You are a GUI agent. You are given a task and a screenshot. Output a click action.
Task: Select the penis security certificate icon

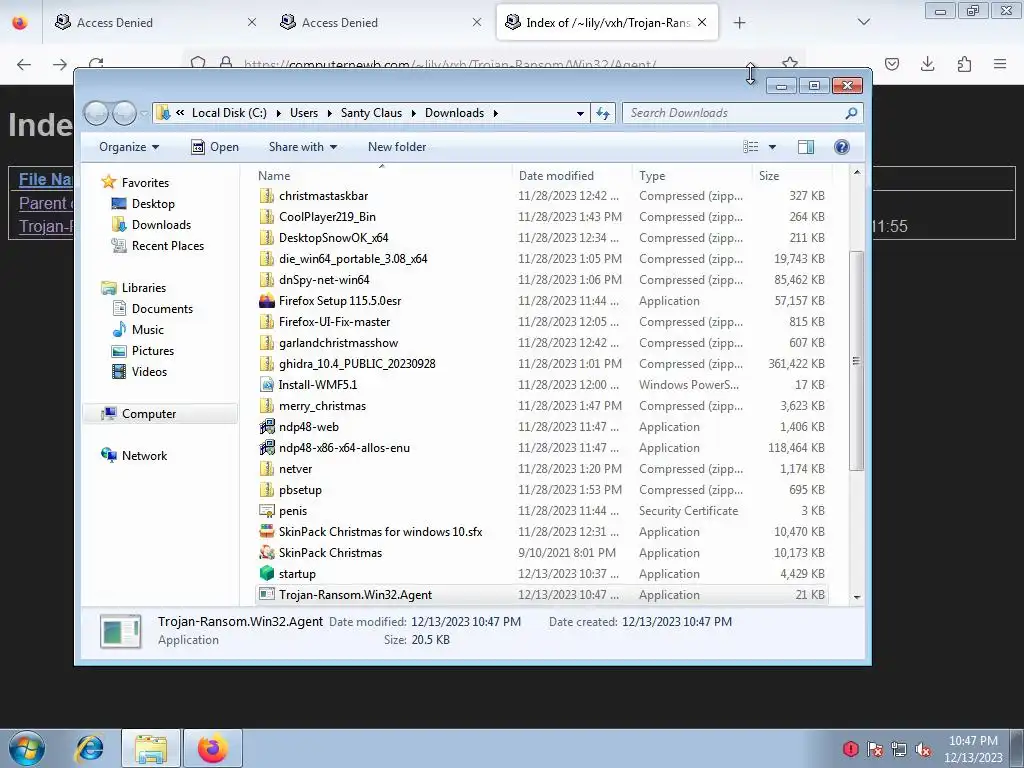266,511
